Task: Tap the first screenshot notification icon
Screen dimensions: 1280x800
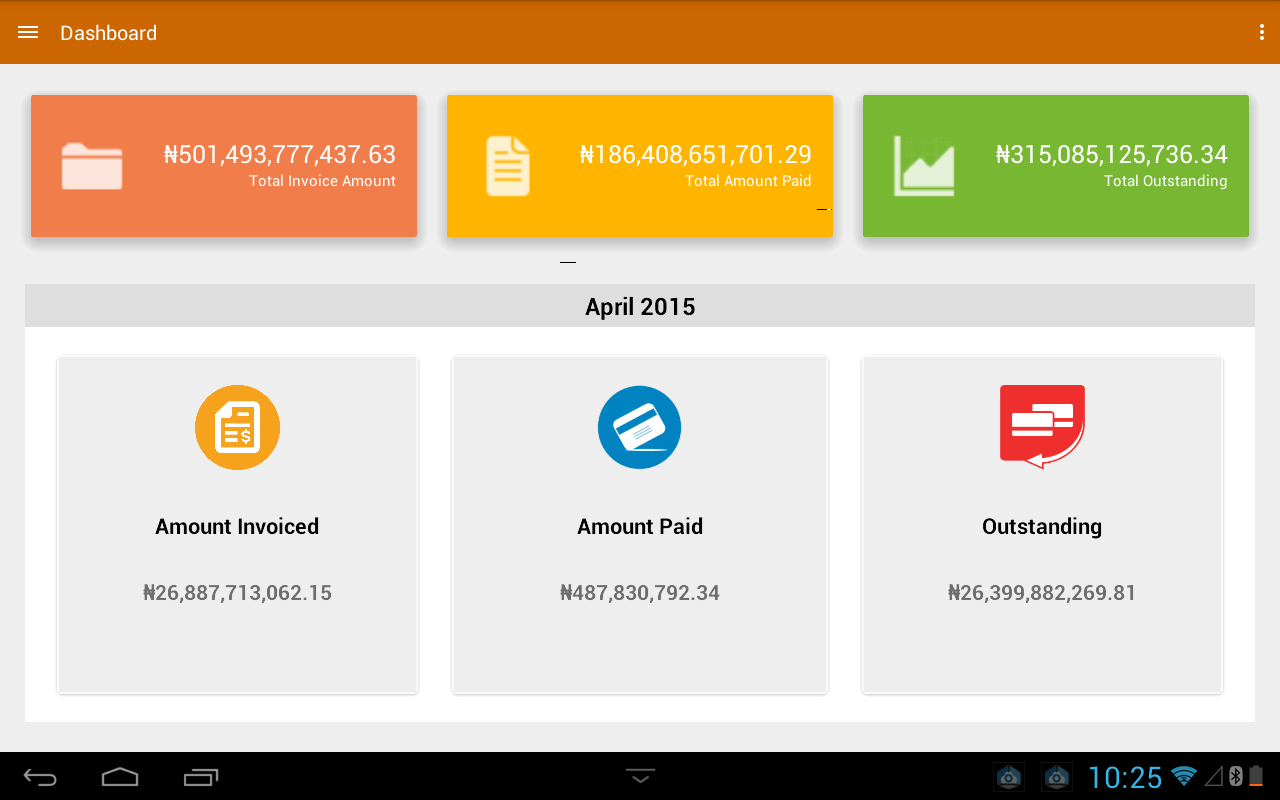Action: tap(1008, 776)
